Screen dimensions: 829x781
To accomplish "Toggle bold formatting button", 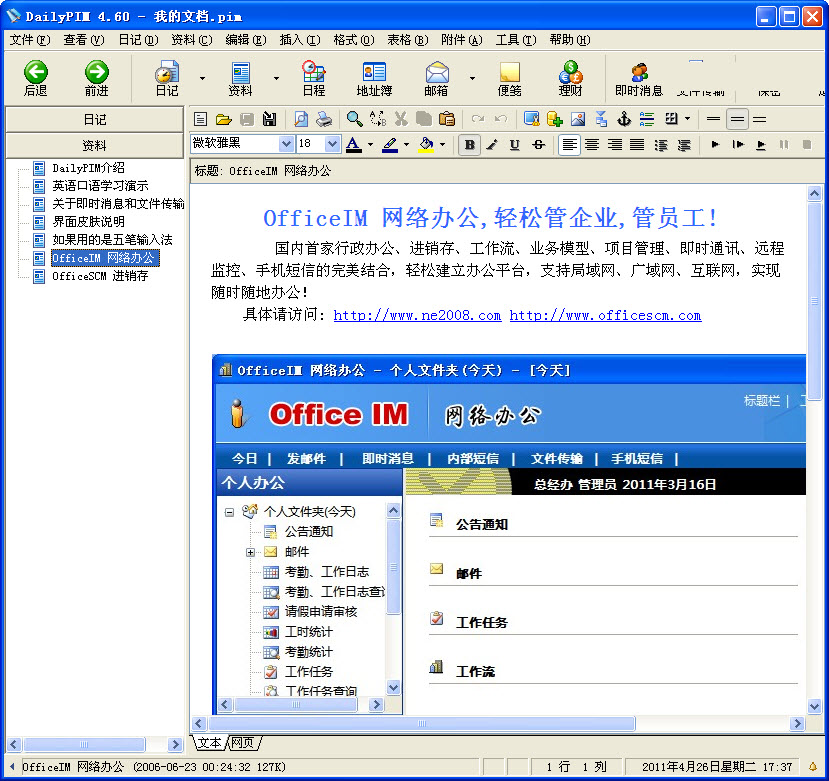I will click(x=469, y=145).
